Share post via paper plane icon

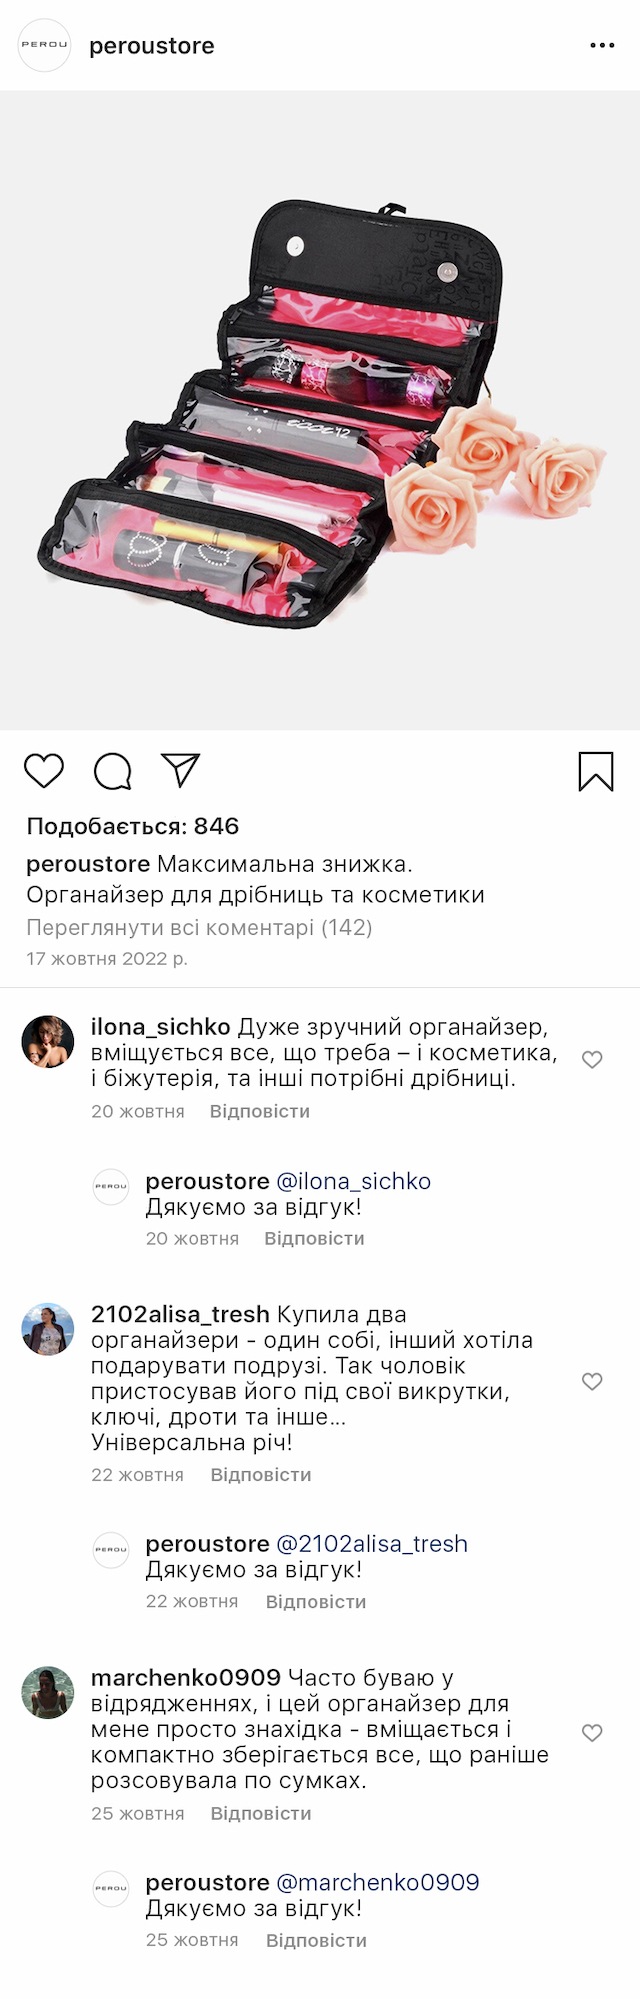pos(181,770)
